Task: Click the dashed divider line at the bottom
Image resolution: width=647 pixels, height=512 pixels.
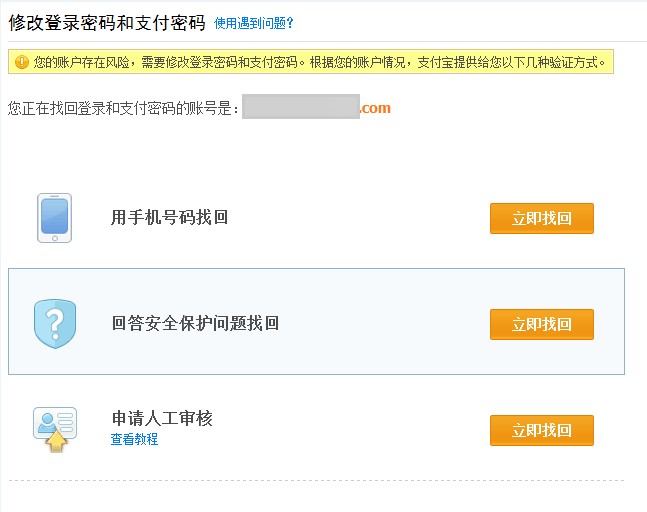Action: point(316,481)
